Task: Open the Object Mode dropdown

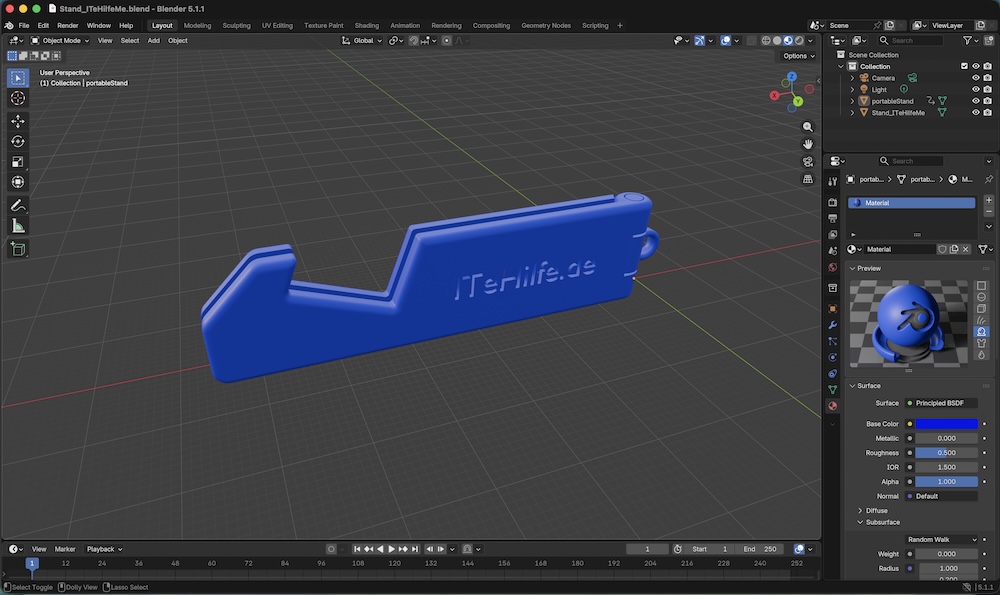Action: (60, 40)
